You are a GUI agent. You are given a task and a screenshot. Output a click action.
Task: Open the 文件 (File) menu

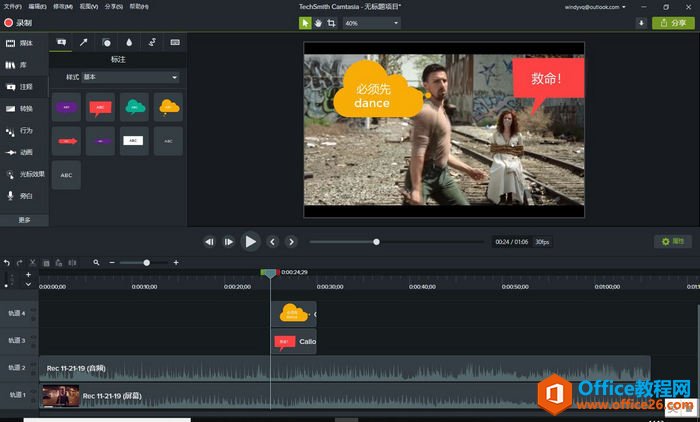coord(12,6)
